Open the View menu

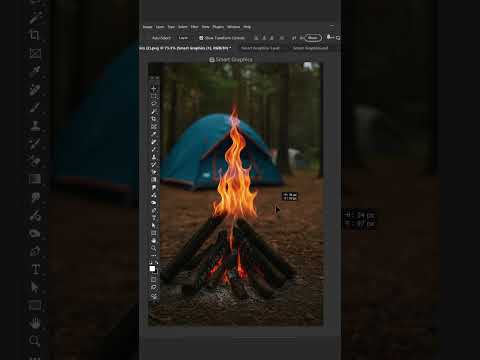206,27
